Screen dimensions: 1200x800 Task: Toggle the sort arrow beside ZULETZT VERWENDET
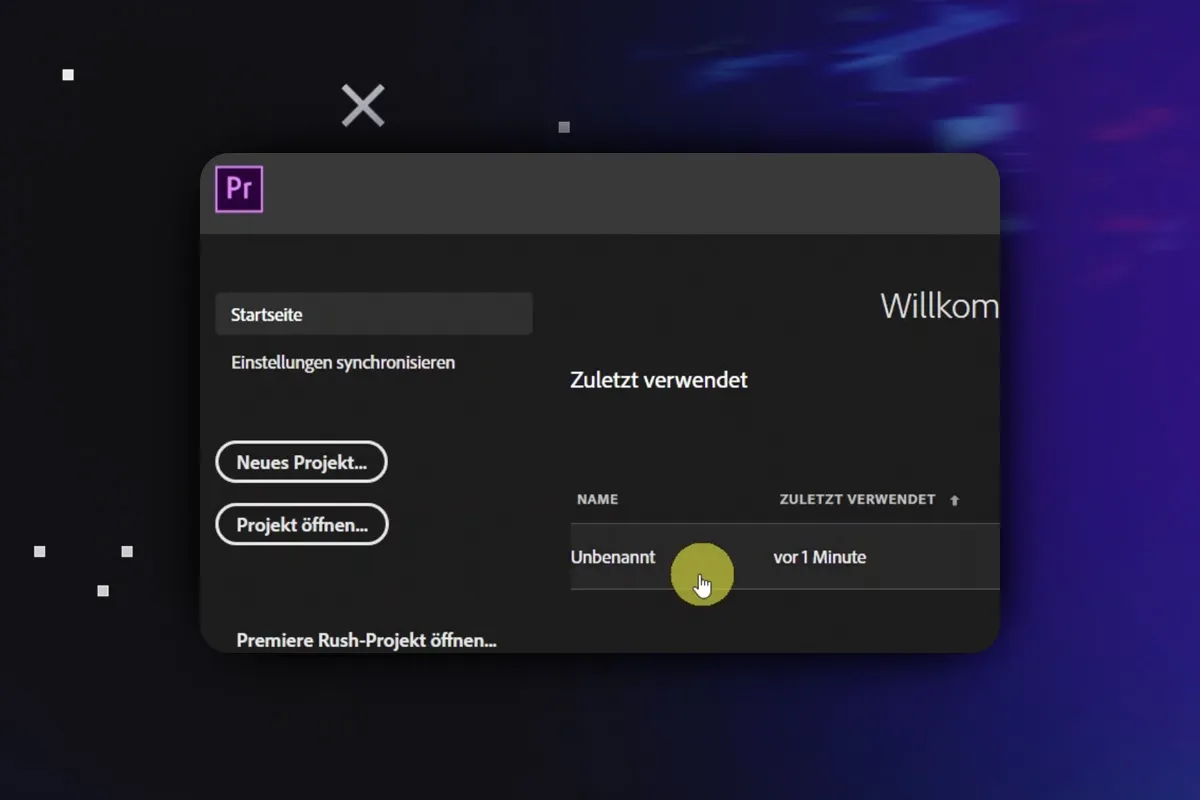pyautogui.click(x=954, y=500)
